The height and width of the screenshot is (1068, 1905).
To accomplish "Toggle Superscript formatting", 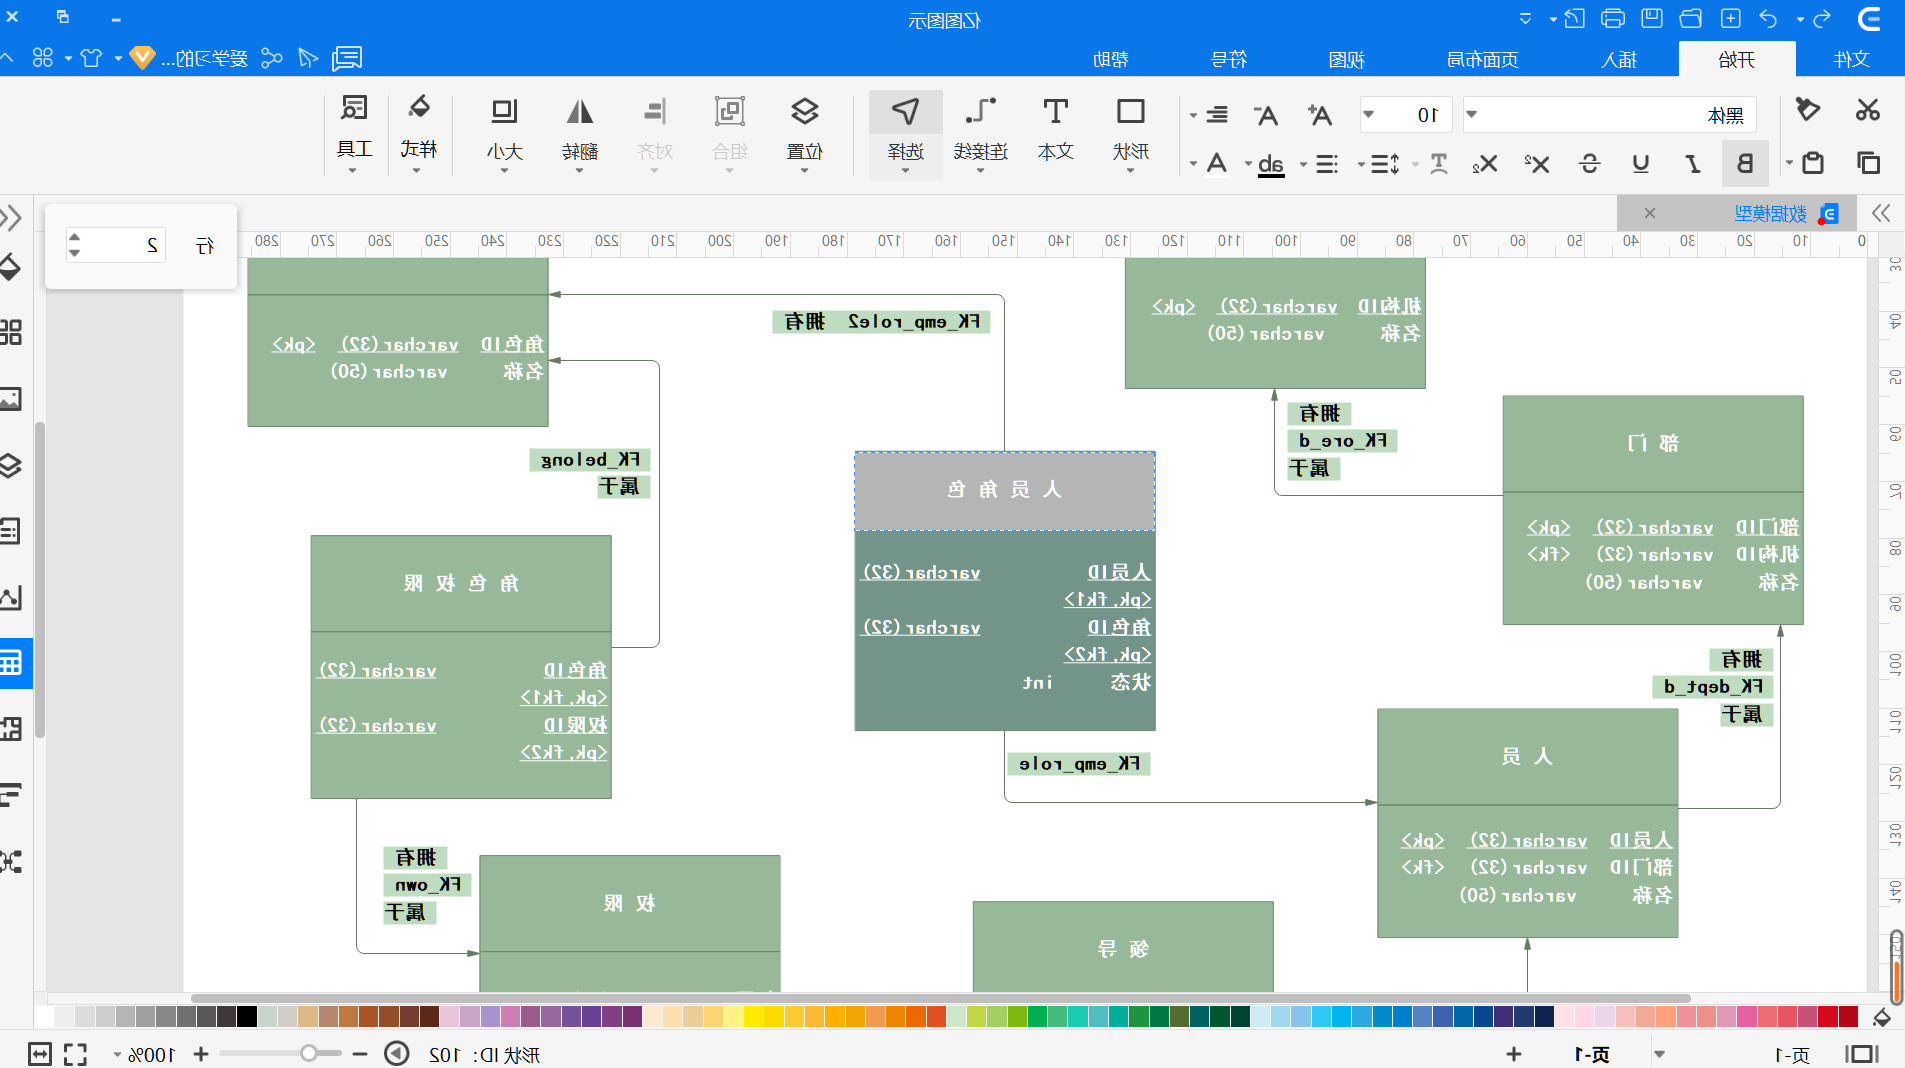I will [x=1537, y=163].
